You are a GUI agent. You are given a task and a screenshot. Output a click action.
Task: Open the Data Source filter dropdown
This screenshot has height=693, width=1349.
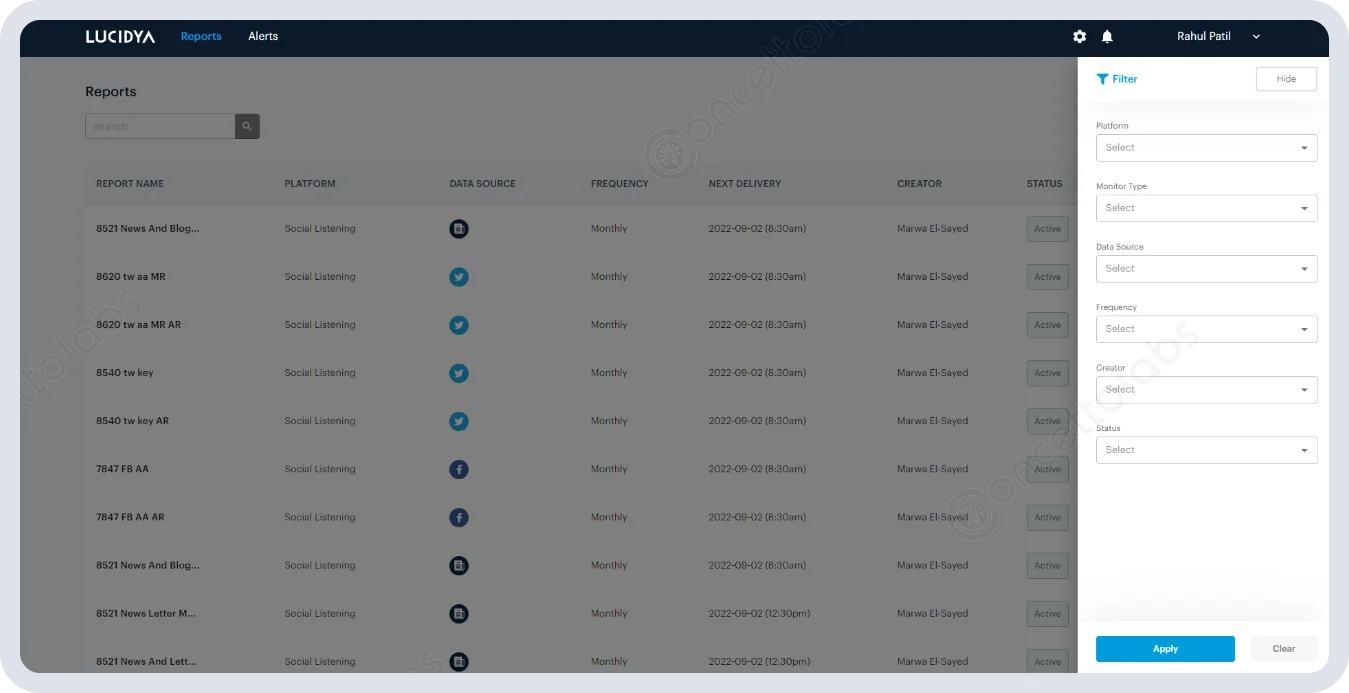click(x=1206, y=269)
